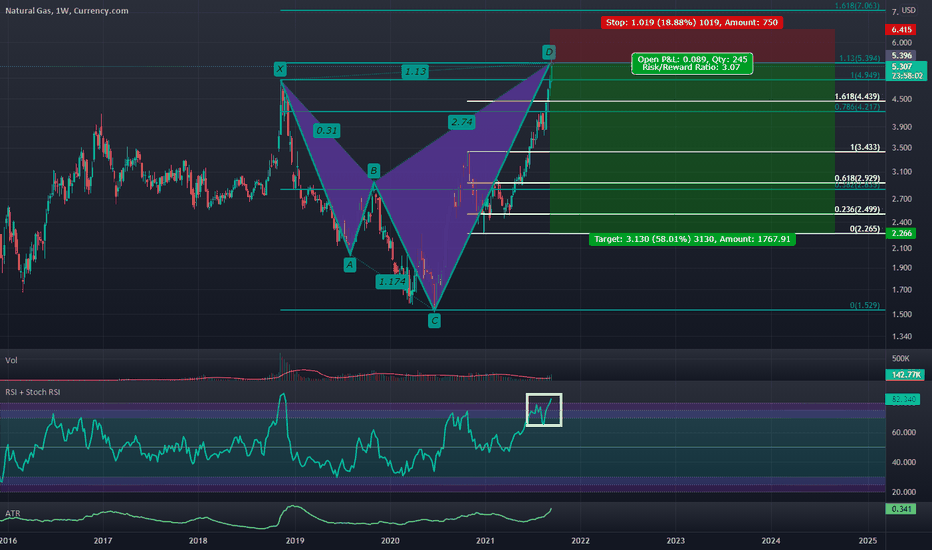Click the 0.786(4.217) Fibonacci level label

tap(857, 107)
